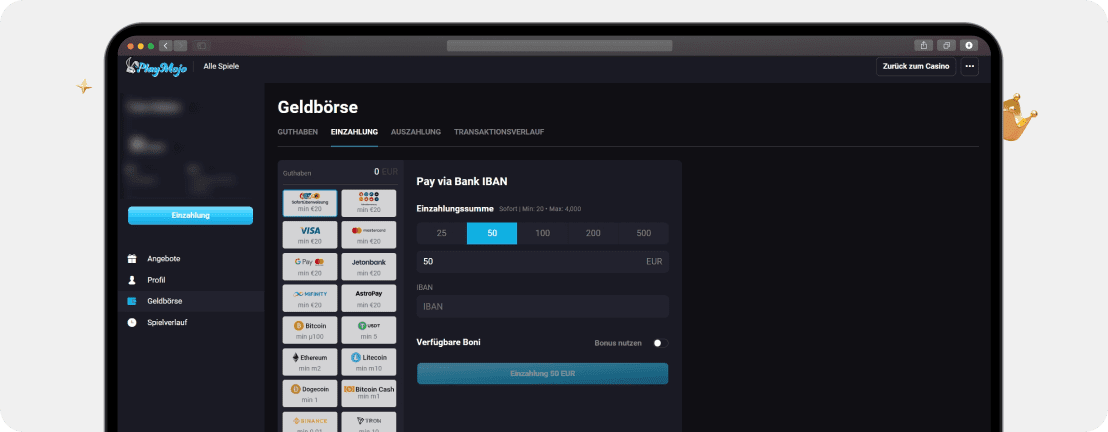This screenshot has width=1108, height=432.
Task: Click the IBAN input field
Action: 542,306
